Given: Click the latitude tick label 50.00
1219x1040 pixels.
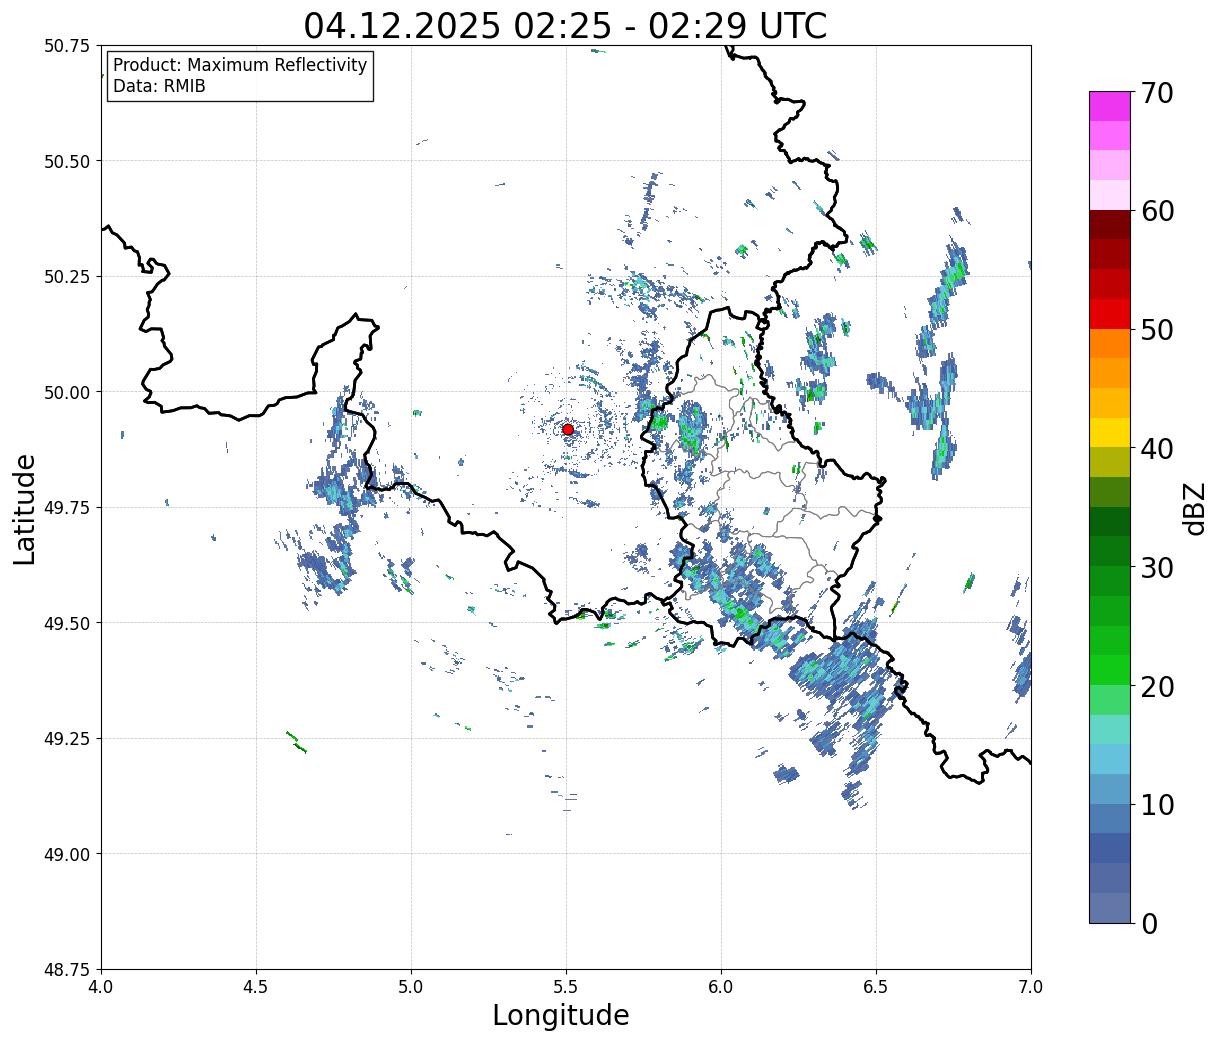Looking at the screenshot, I should tap(67, 392).
